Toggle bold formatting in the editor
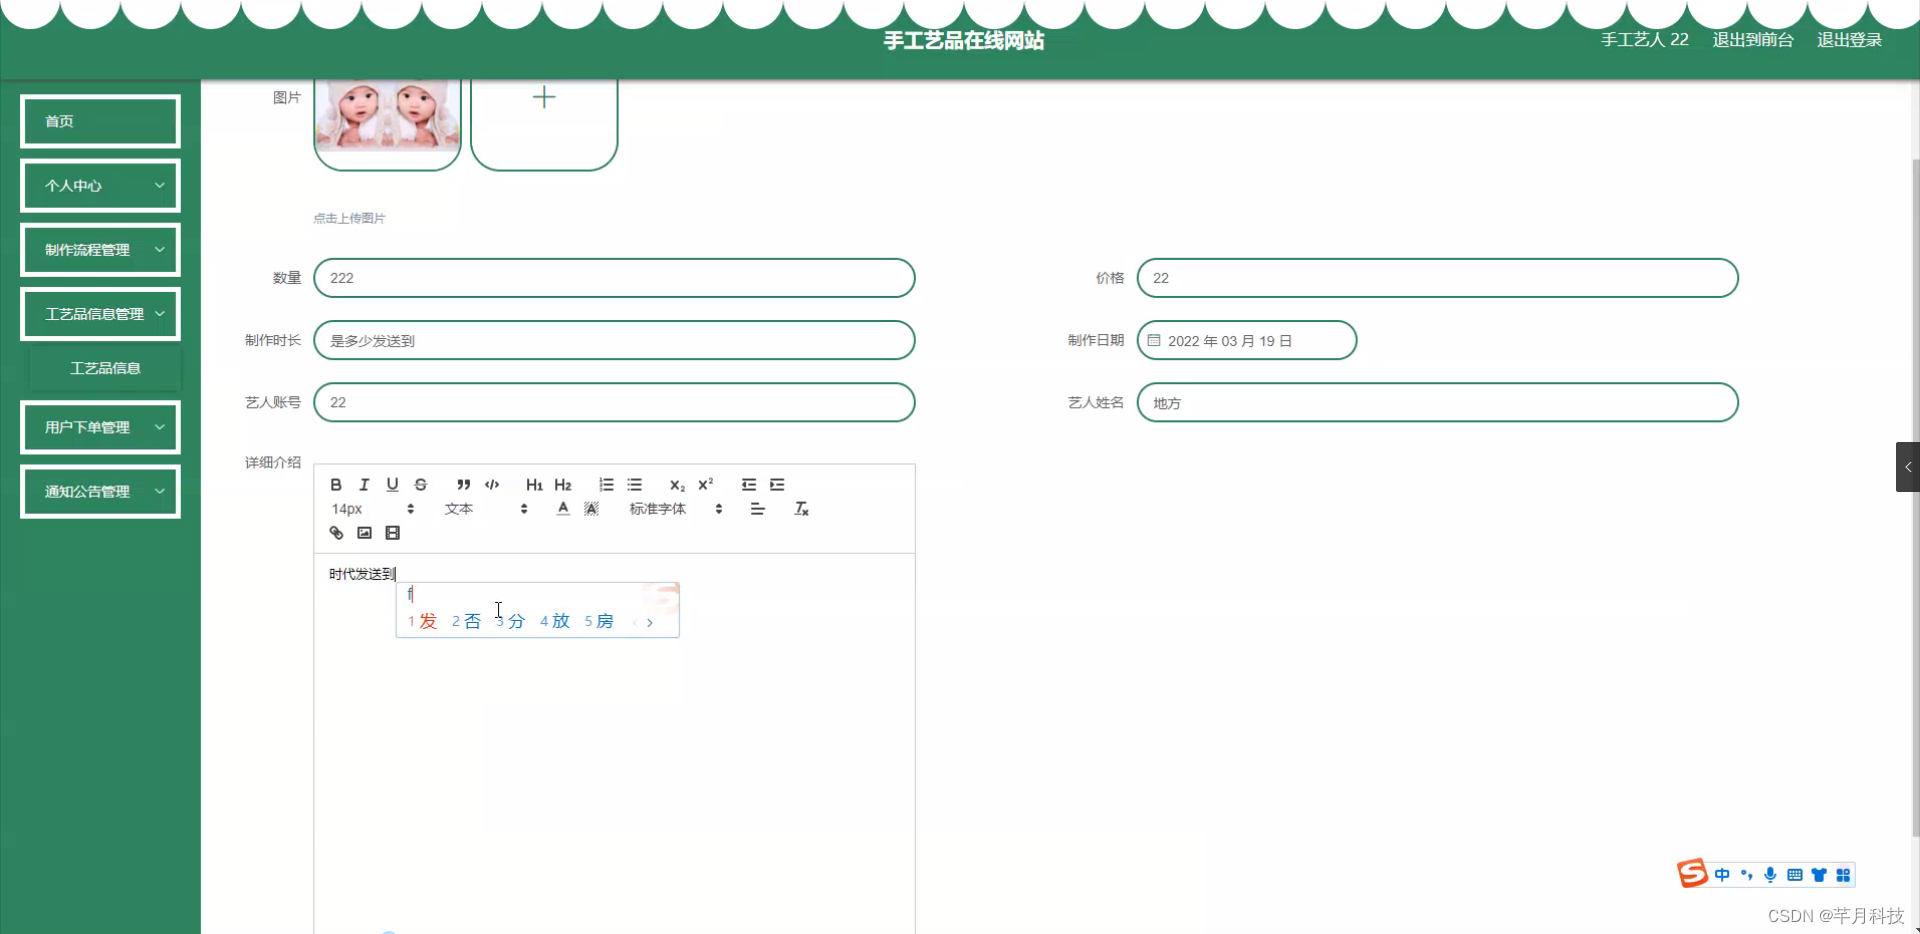This screenshot has width=1920, height=934. click(x=336, y=485)
